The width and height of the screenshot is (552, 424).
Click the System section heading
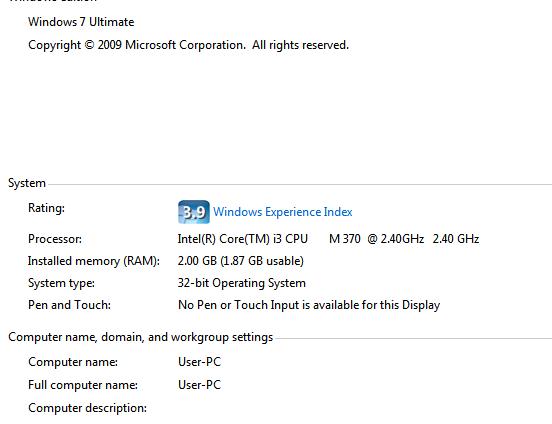click(x=27, y=183)
